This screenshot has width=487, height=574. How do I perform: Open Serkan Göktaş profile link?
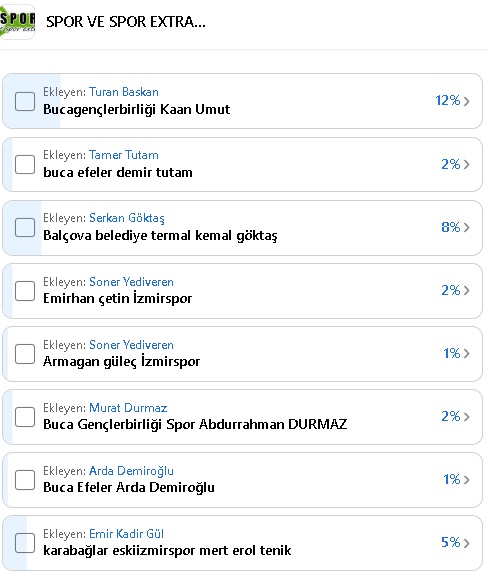point(127,218)
